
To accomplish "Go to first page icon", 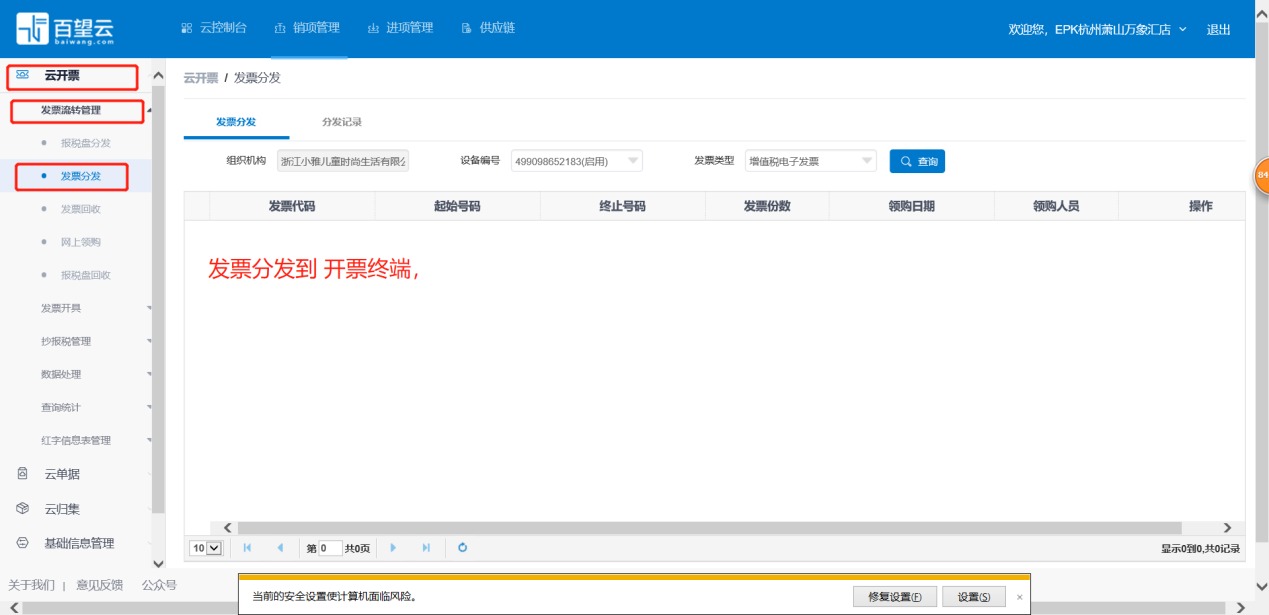I will coord(247,548).
